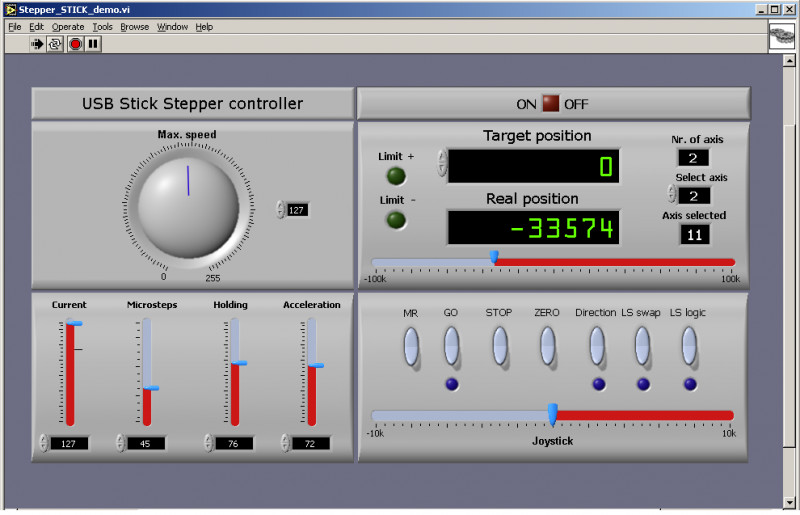
Task: Open the Window menu
Action: tap(172, 27)
